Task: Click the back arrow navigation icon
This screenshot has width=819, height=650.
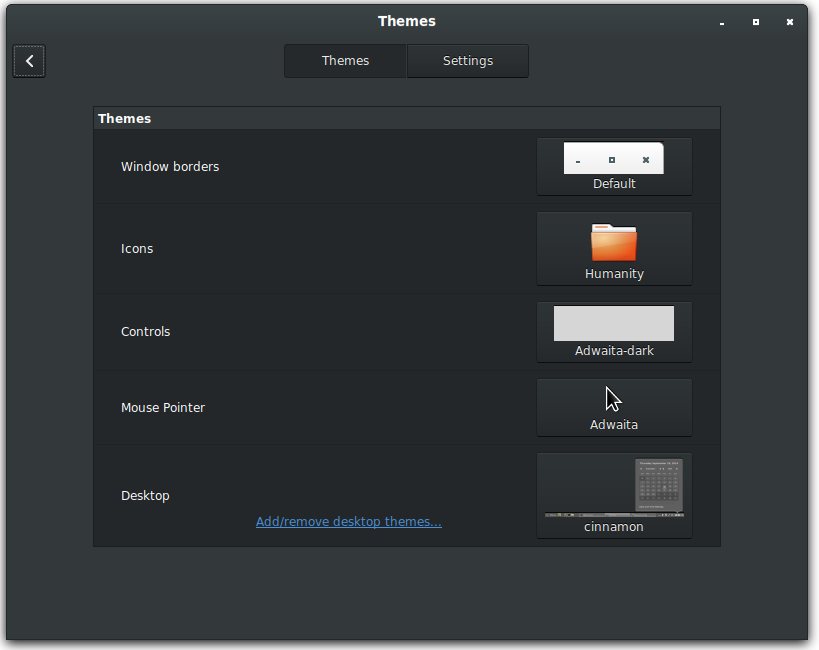Action: click(x=28, y=60)
